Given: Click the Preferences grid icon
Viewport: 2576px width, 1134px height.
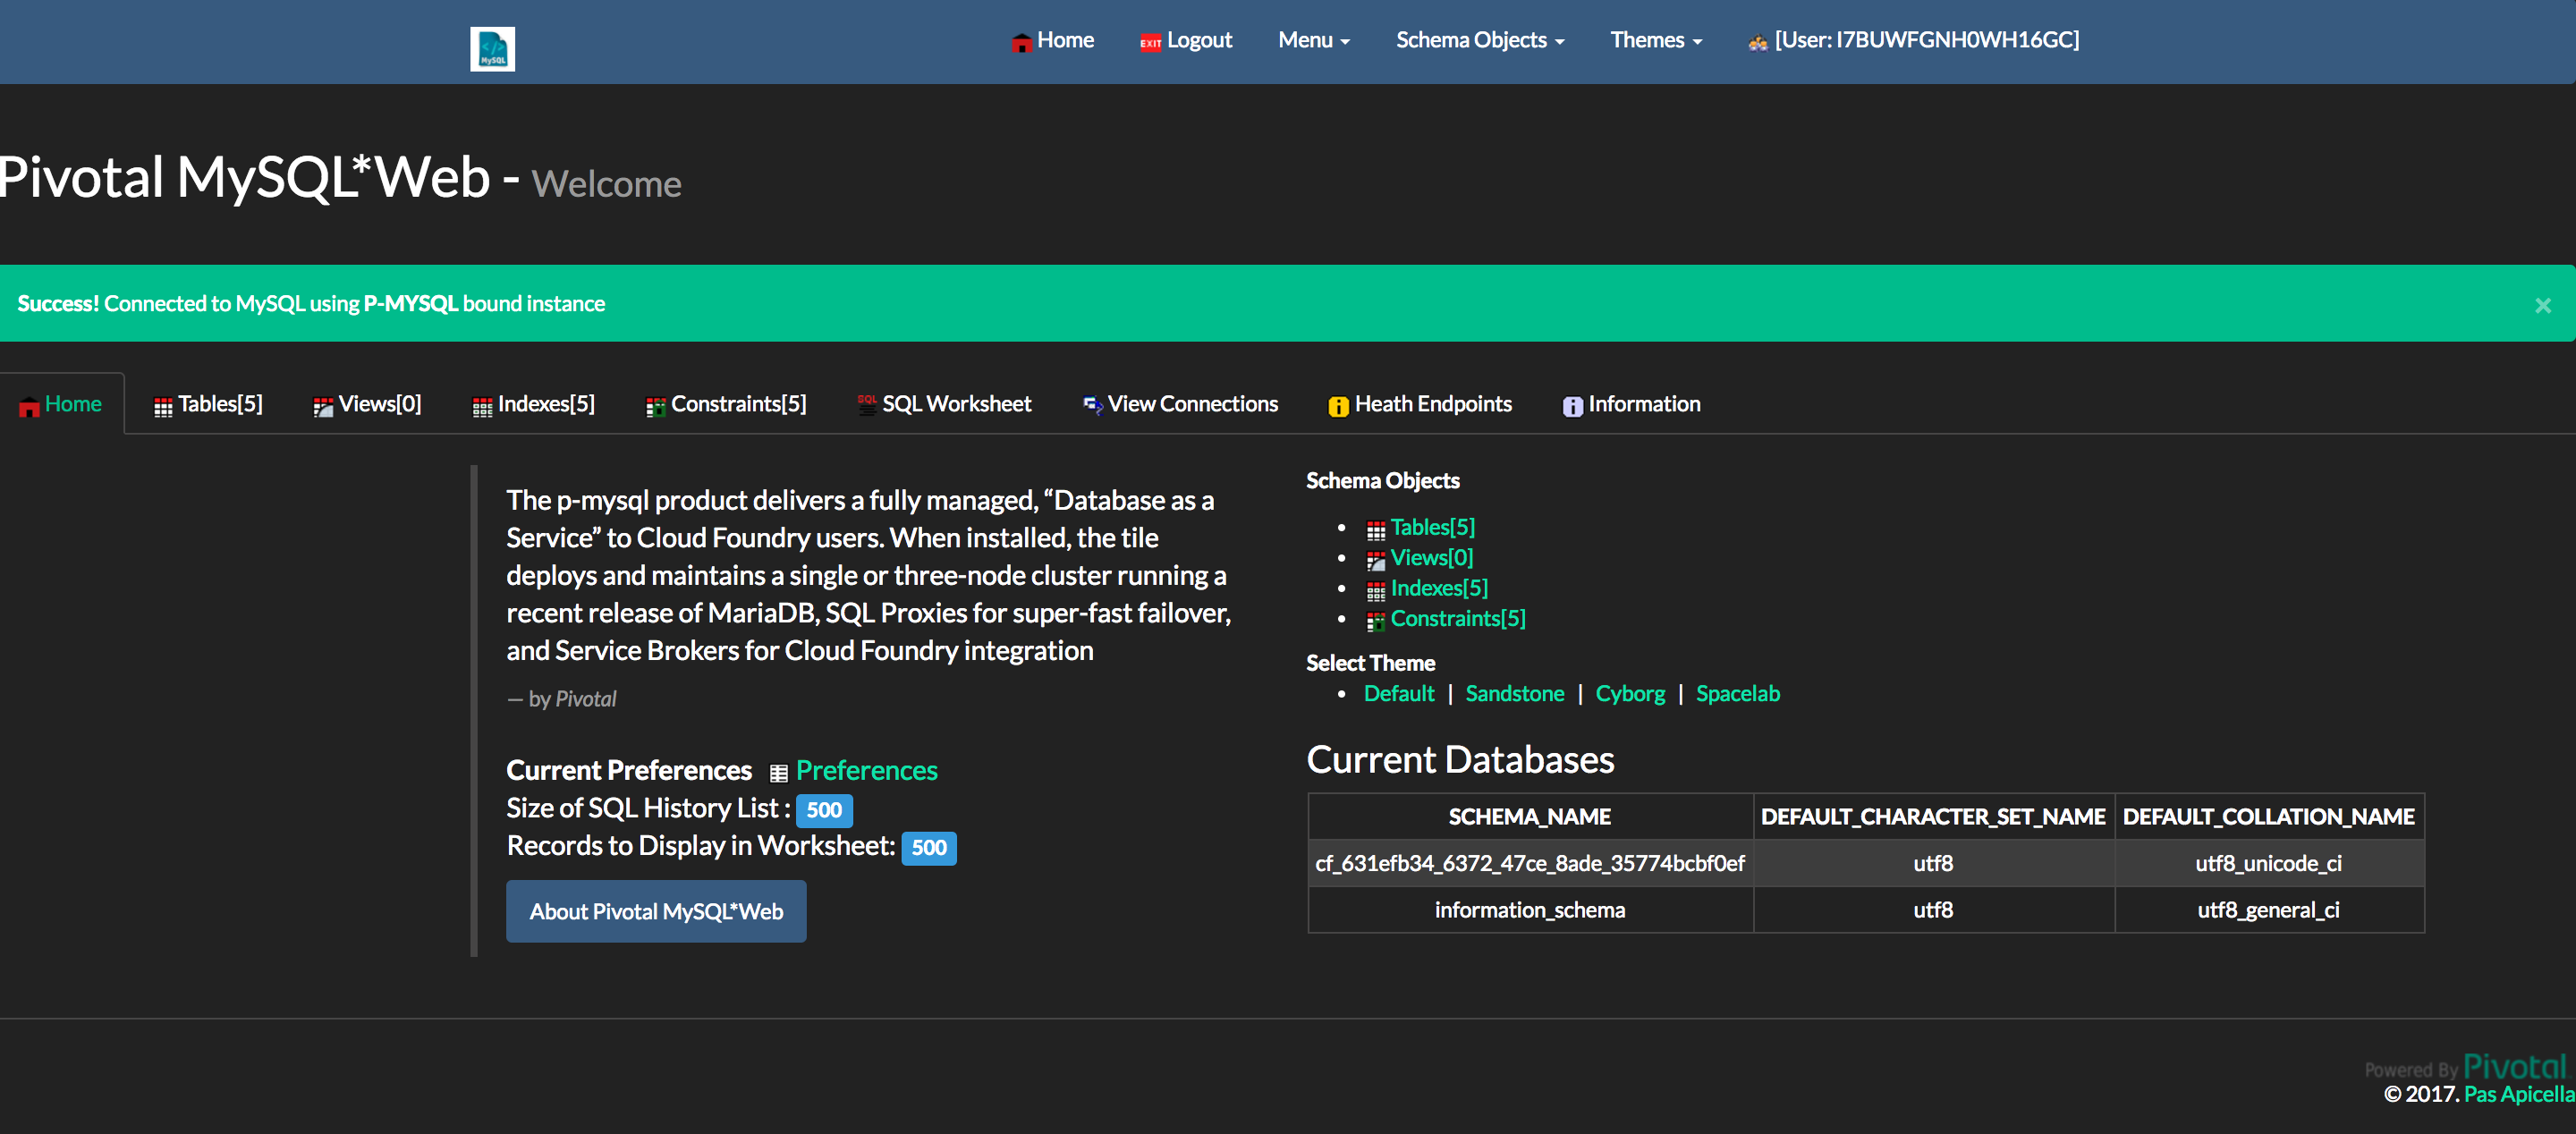Looking at the screenshot, I should (778, 772).
